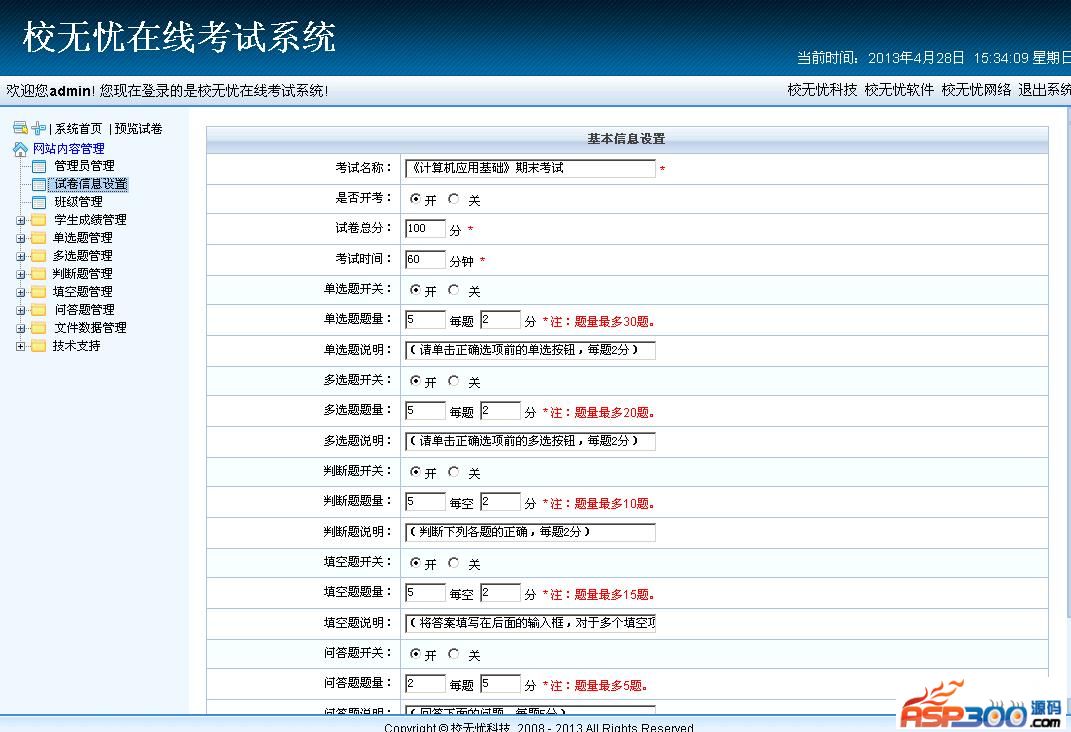Open the 学生成绩管理 folder icon
Screen dimensions: 1071x732
38,219
